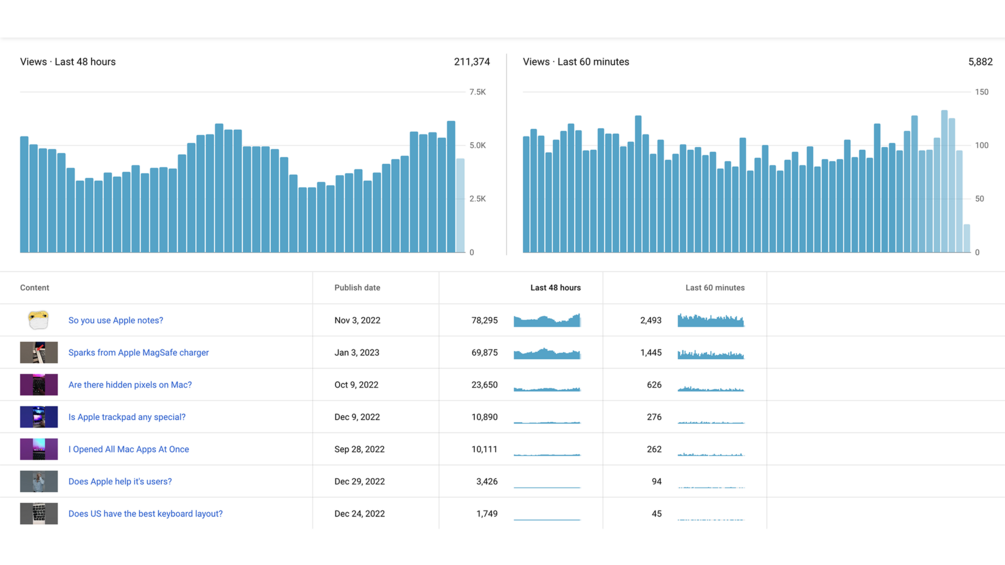Sort by 'Last 60 minutes' column header
This screenshot has height=565, width=1005.
(715, 288)
